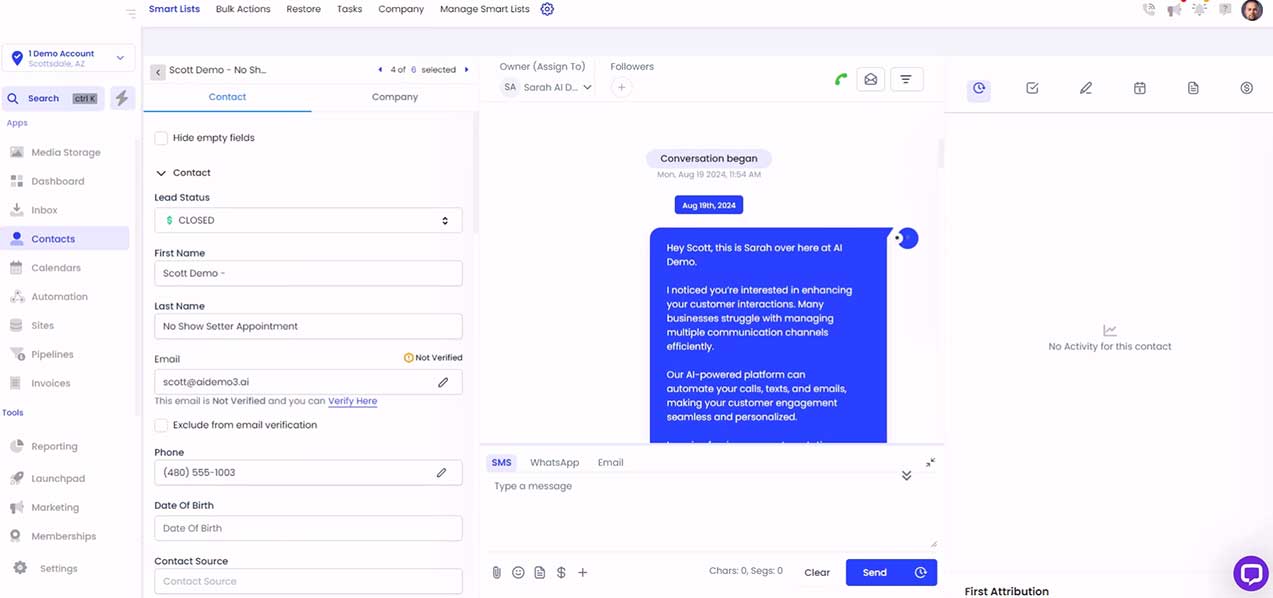Check Exclude from email verification
This screenshot has height=598, width=1273.
161,425
